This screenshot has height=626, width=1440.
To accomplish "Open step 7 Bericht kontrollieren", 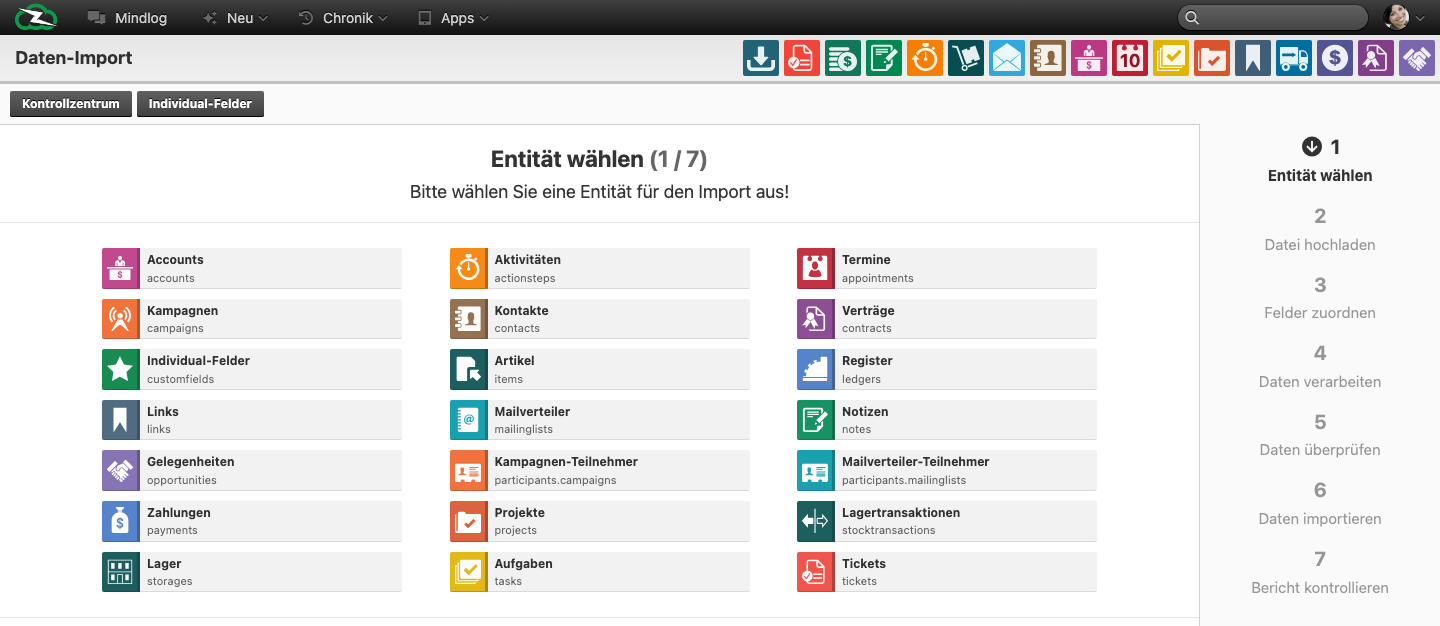I will [x=1320, y=572].
